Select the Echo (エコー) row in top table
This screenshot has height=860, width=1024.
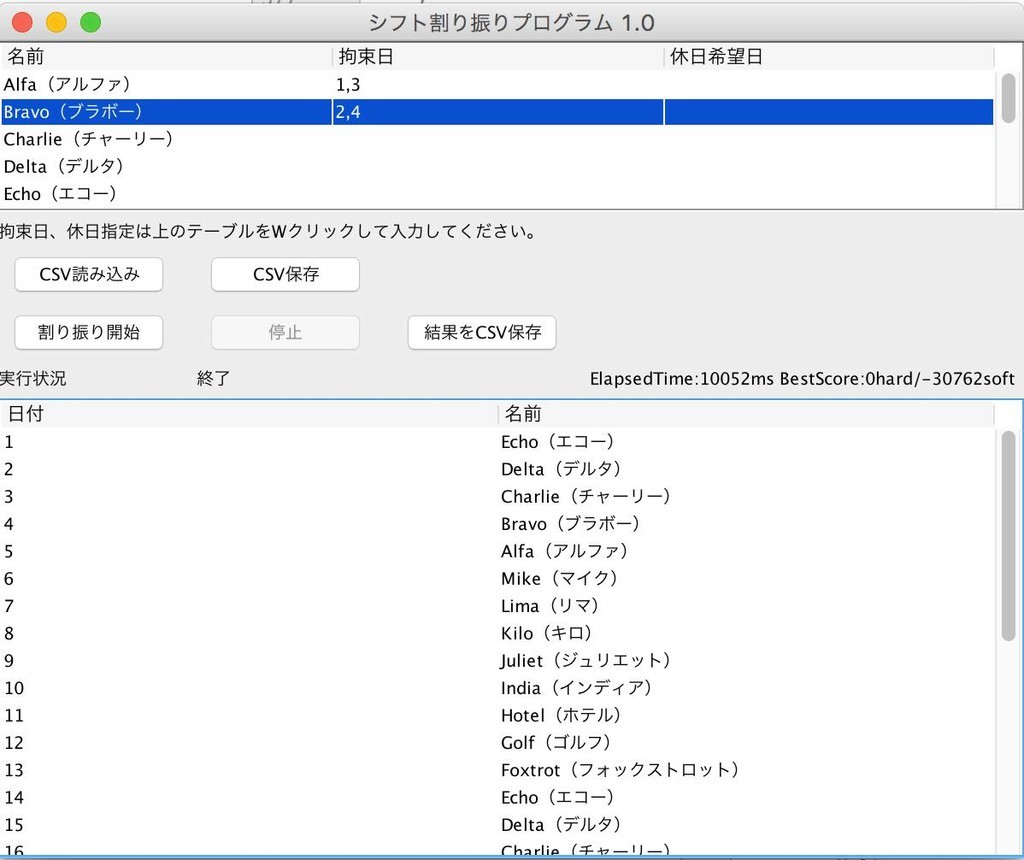(150, 193)
